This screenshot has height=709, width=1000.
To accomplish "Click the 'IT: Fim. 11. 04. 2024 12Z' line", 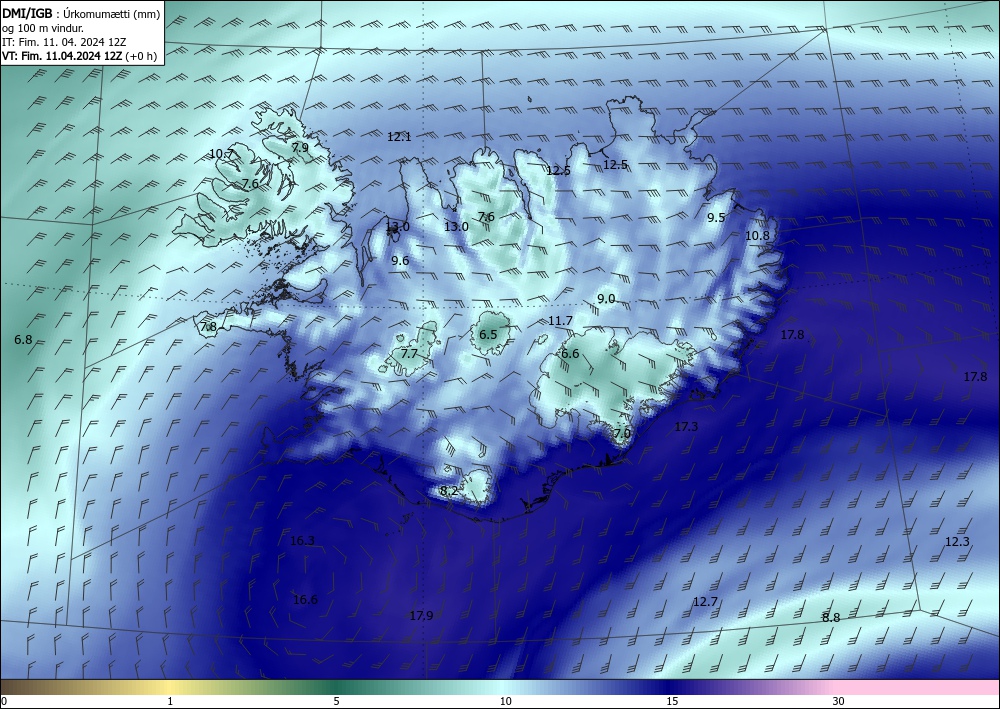I will (x=64, y=42).
